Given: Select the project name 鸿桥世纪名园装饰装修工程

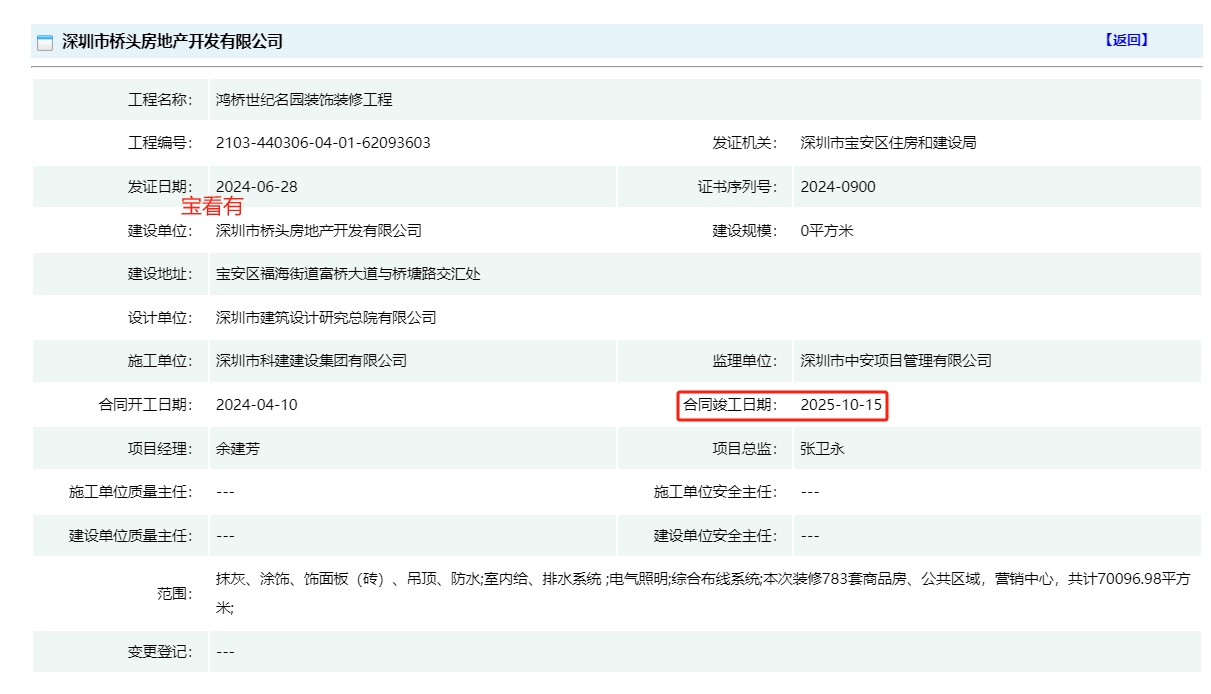Looking at the screenshot, I should (x=304, y=100).
